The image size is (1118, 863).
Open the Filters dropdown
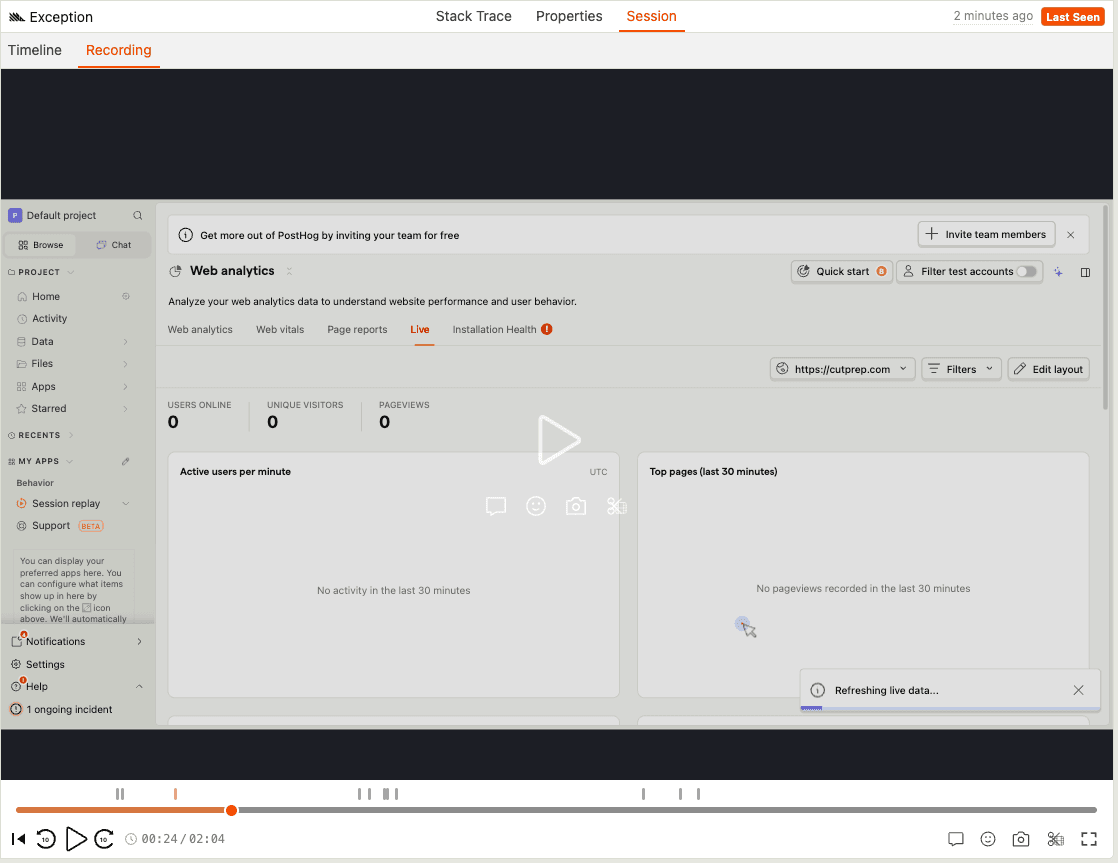click(x=961, y=369)
